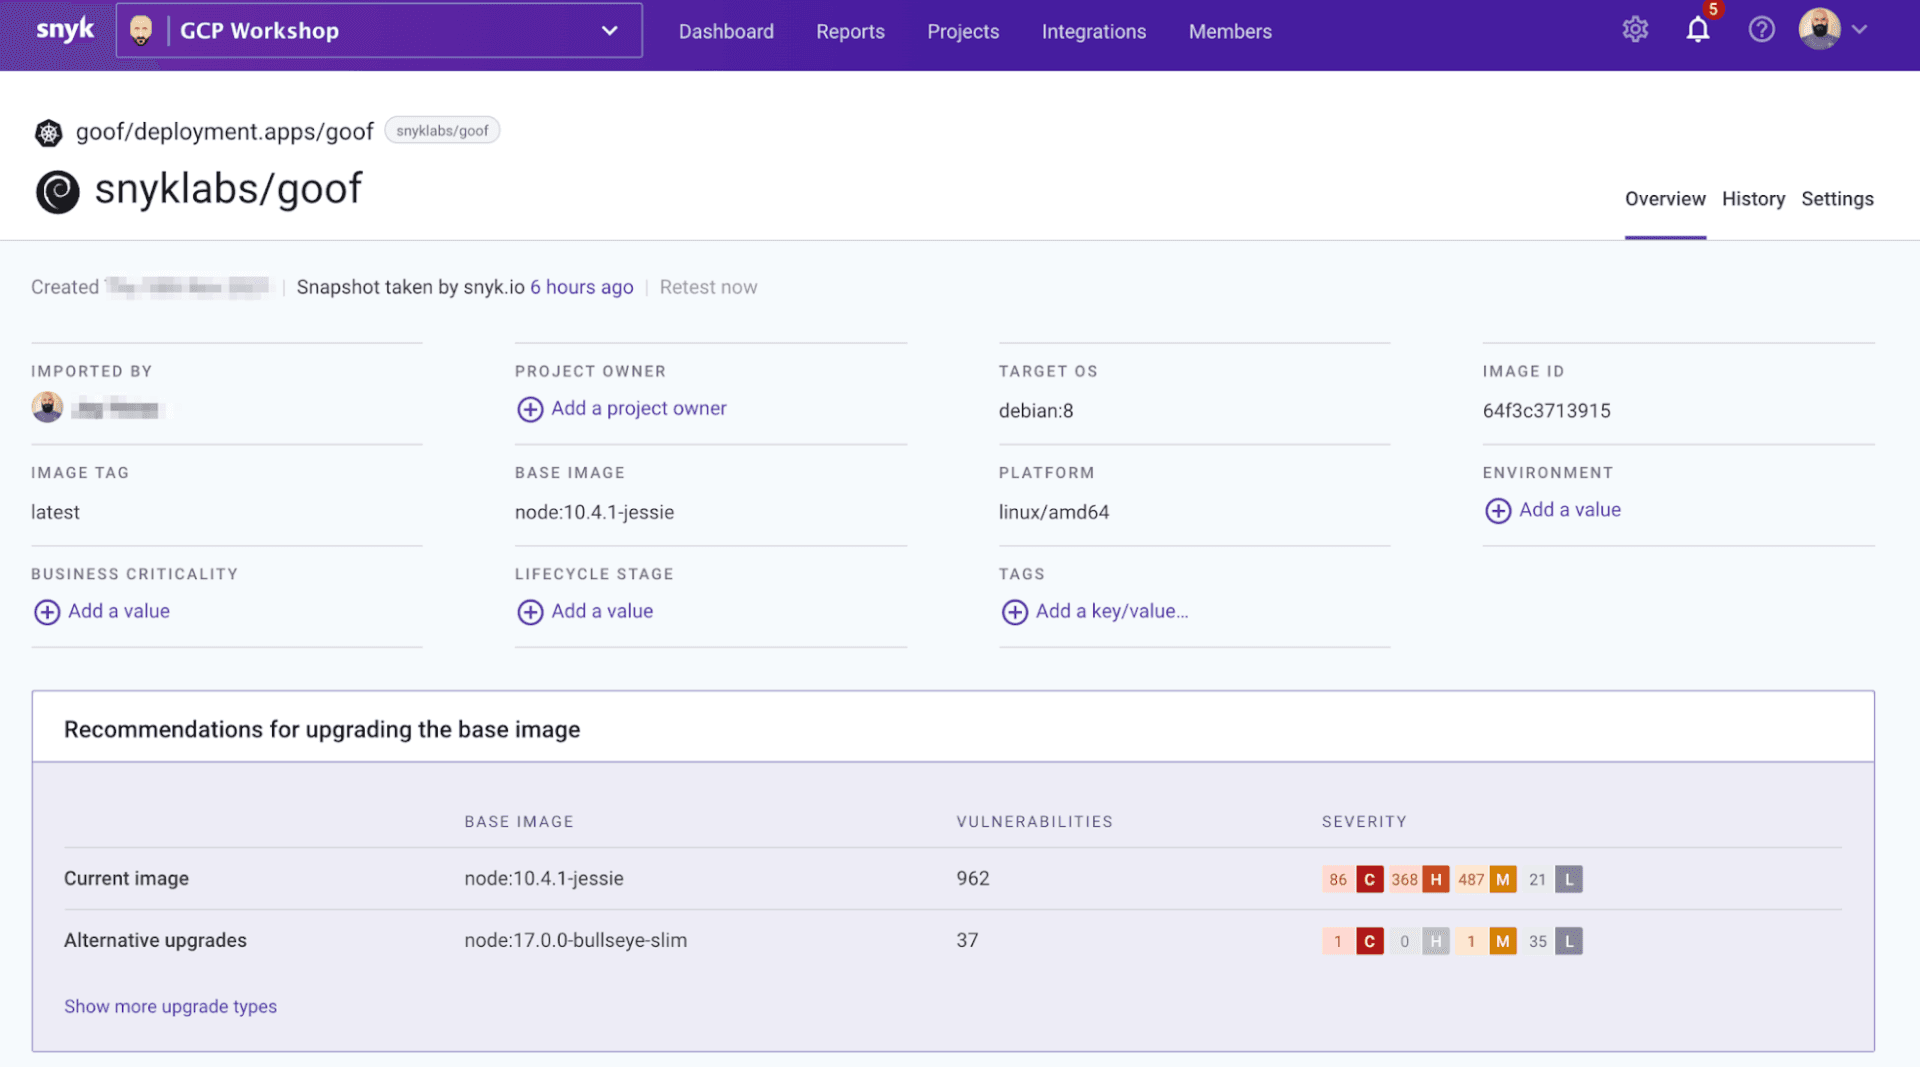Select base image value node:10.4.1-jessie under Base Image field
The height and width of the screenshot is (1067, 1920).
(x=594, y=512)
